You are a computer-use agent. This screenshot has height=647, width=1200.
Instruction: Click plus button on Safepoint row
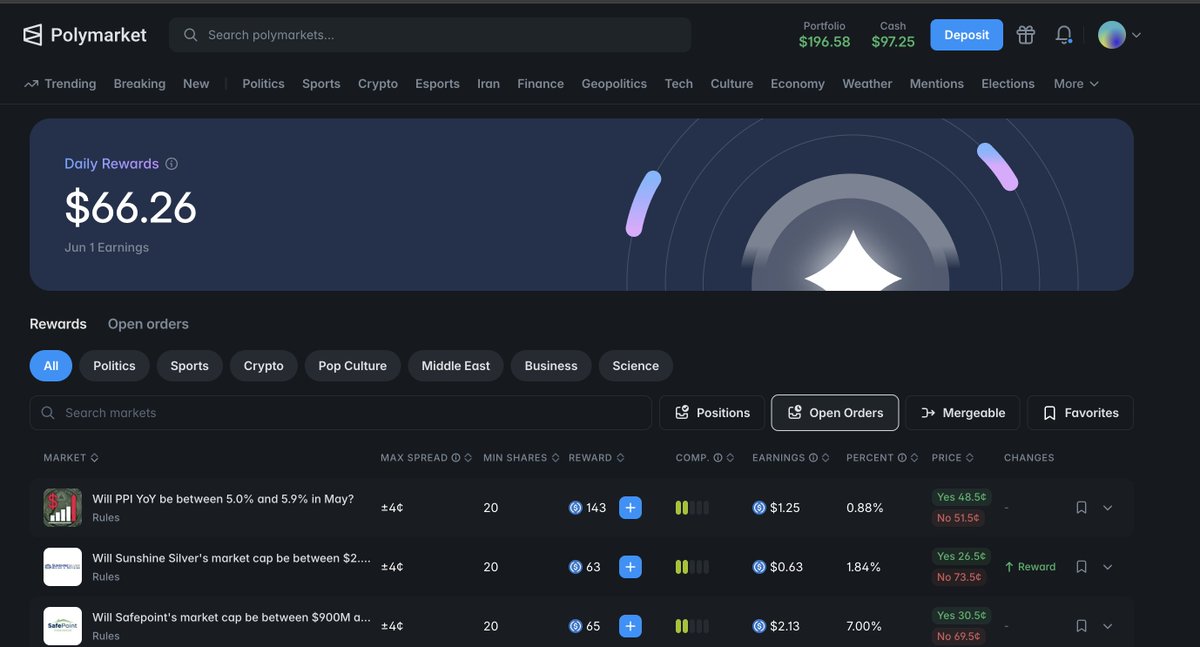(x=630, y=626)
